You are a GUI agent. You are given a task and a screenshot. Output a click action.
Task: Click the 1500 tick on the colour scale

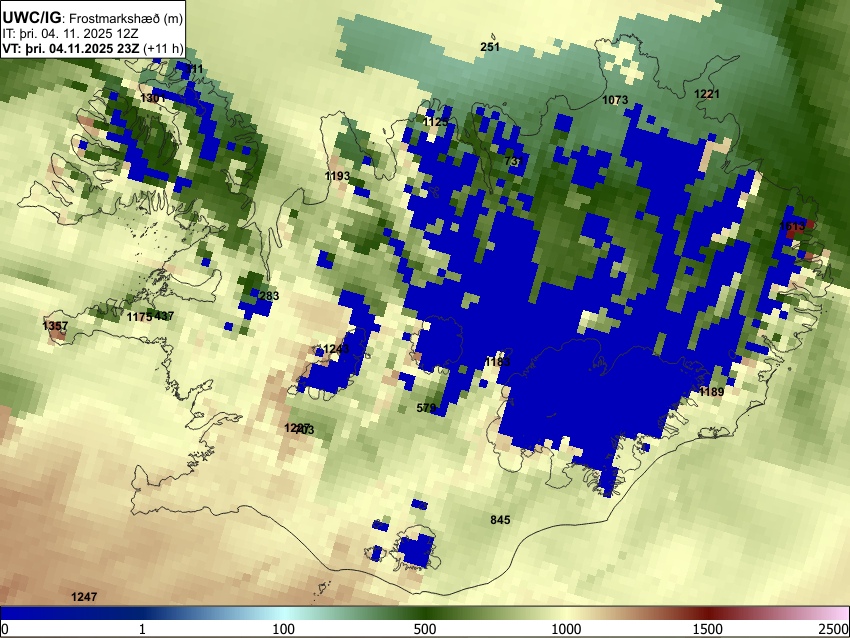(708, 629)
